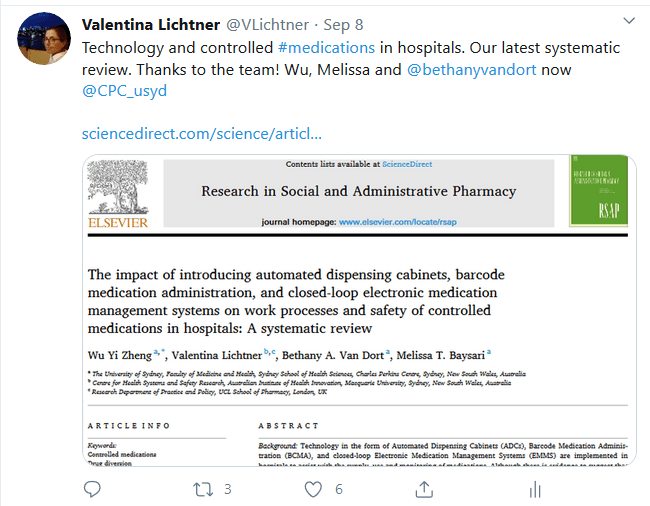Expand the tweet options chevron

[x=627, y=21]
